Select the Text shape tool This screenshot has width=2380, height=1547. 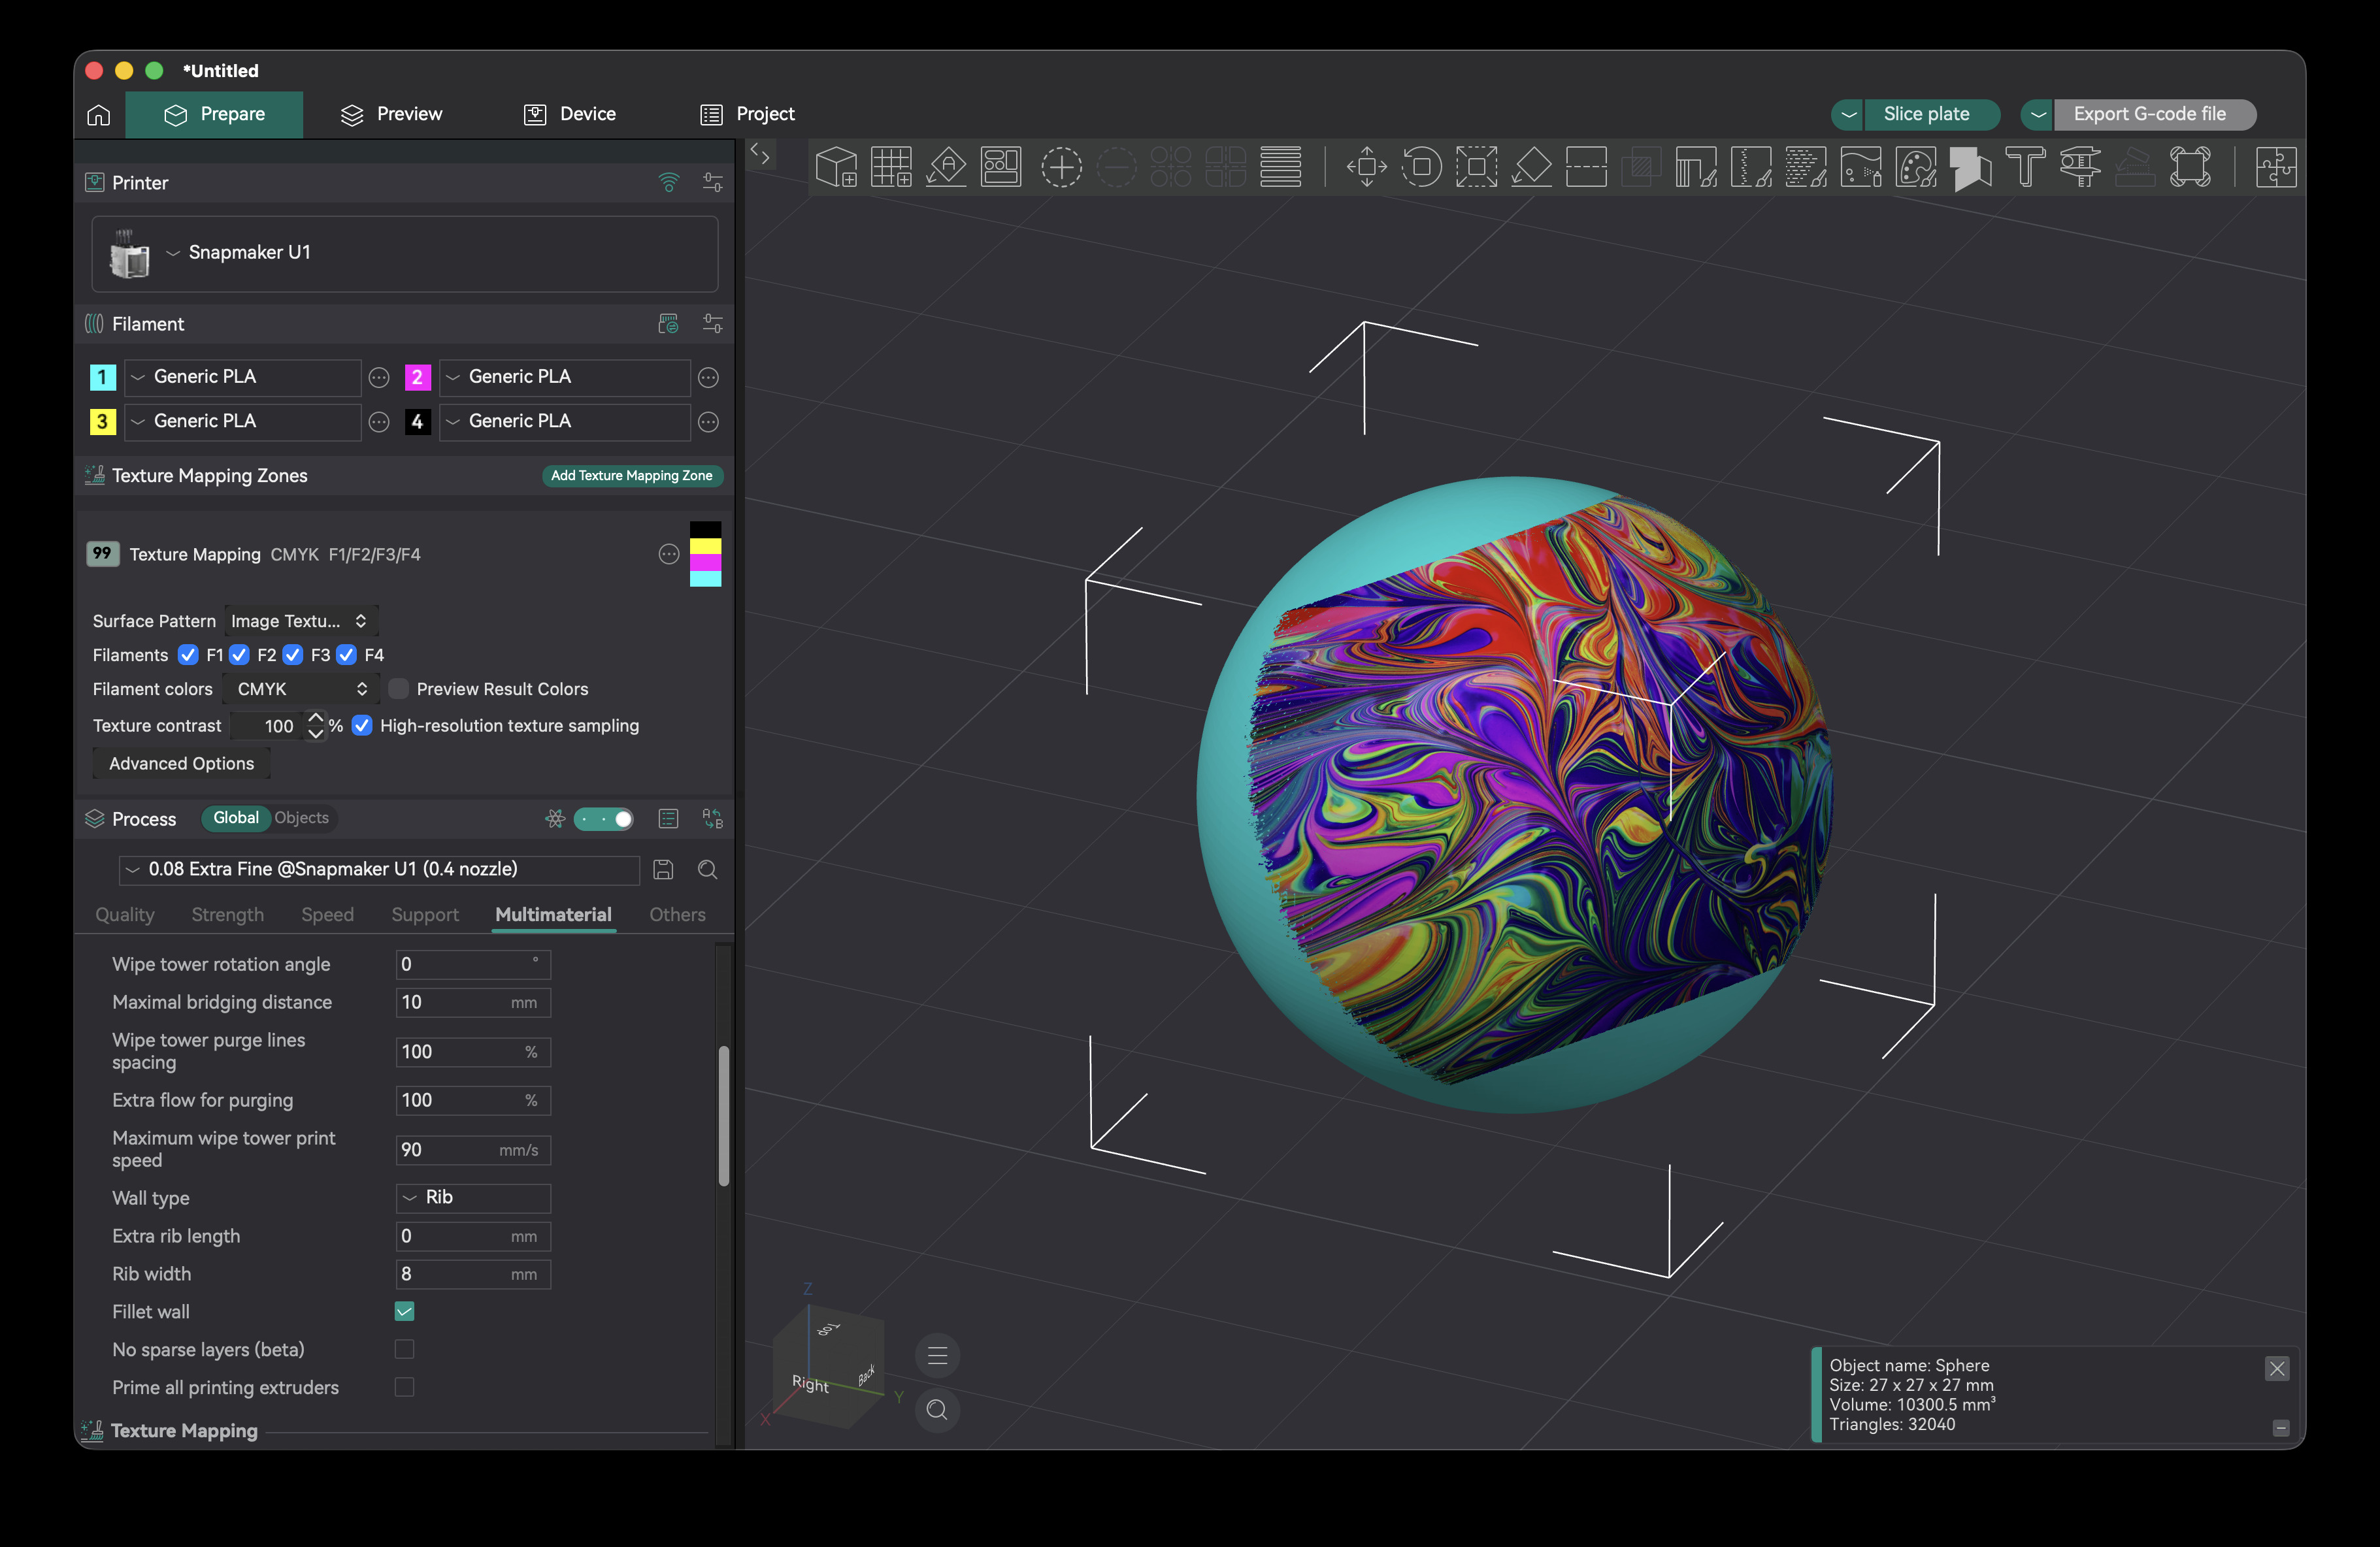[2026, 167]
